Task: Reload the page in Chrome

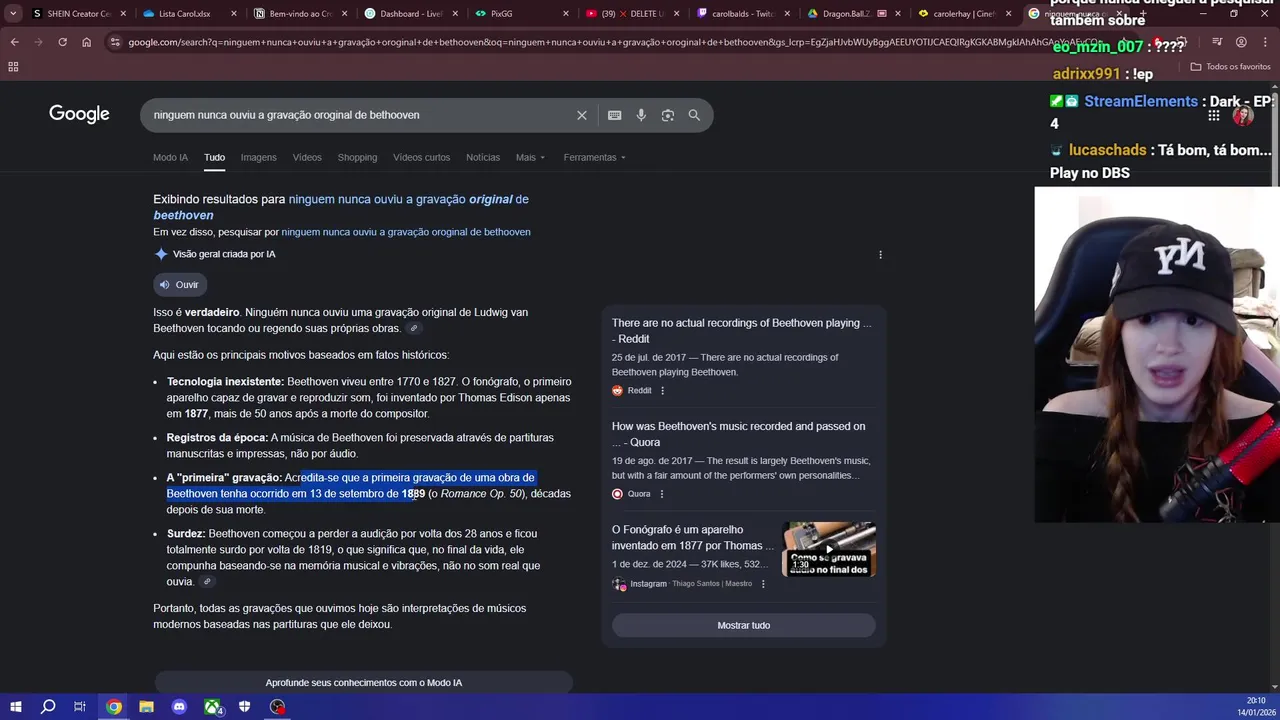Action: coord(62,42)
